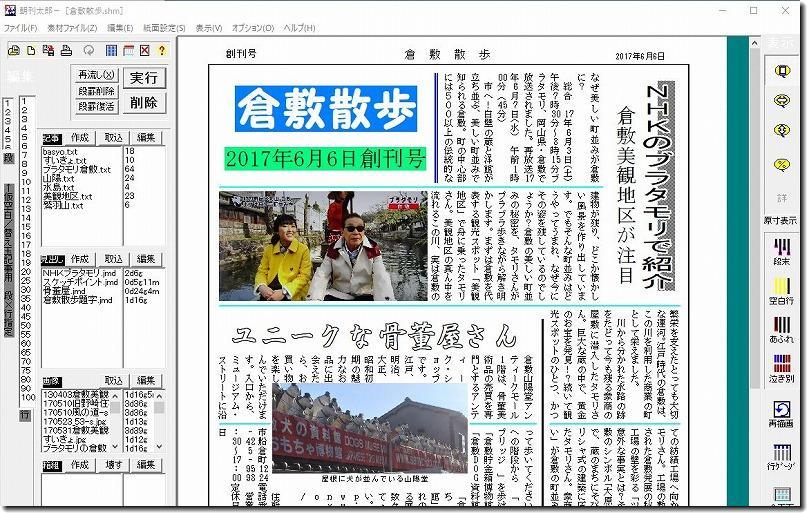
Task: Click 取込 in the 見出し headlines section
Action: (x=114, y=259)
